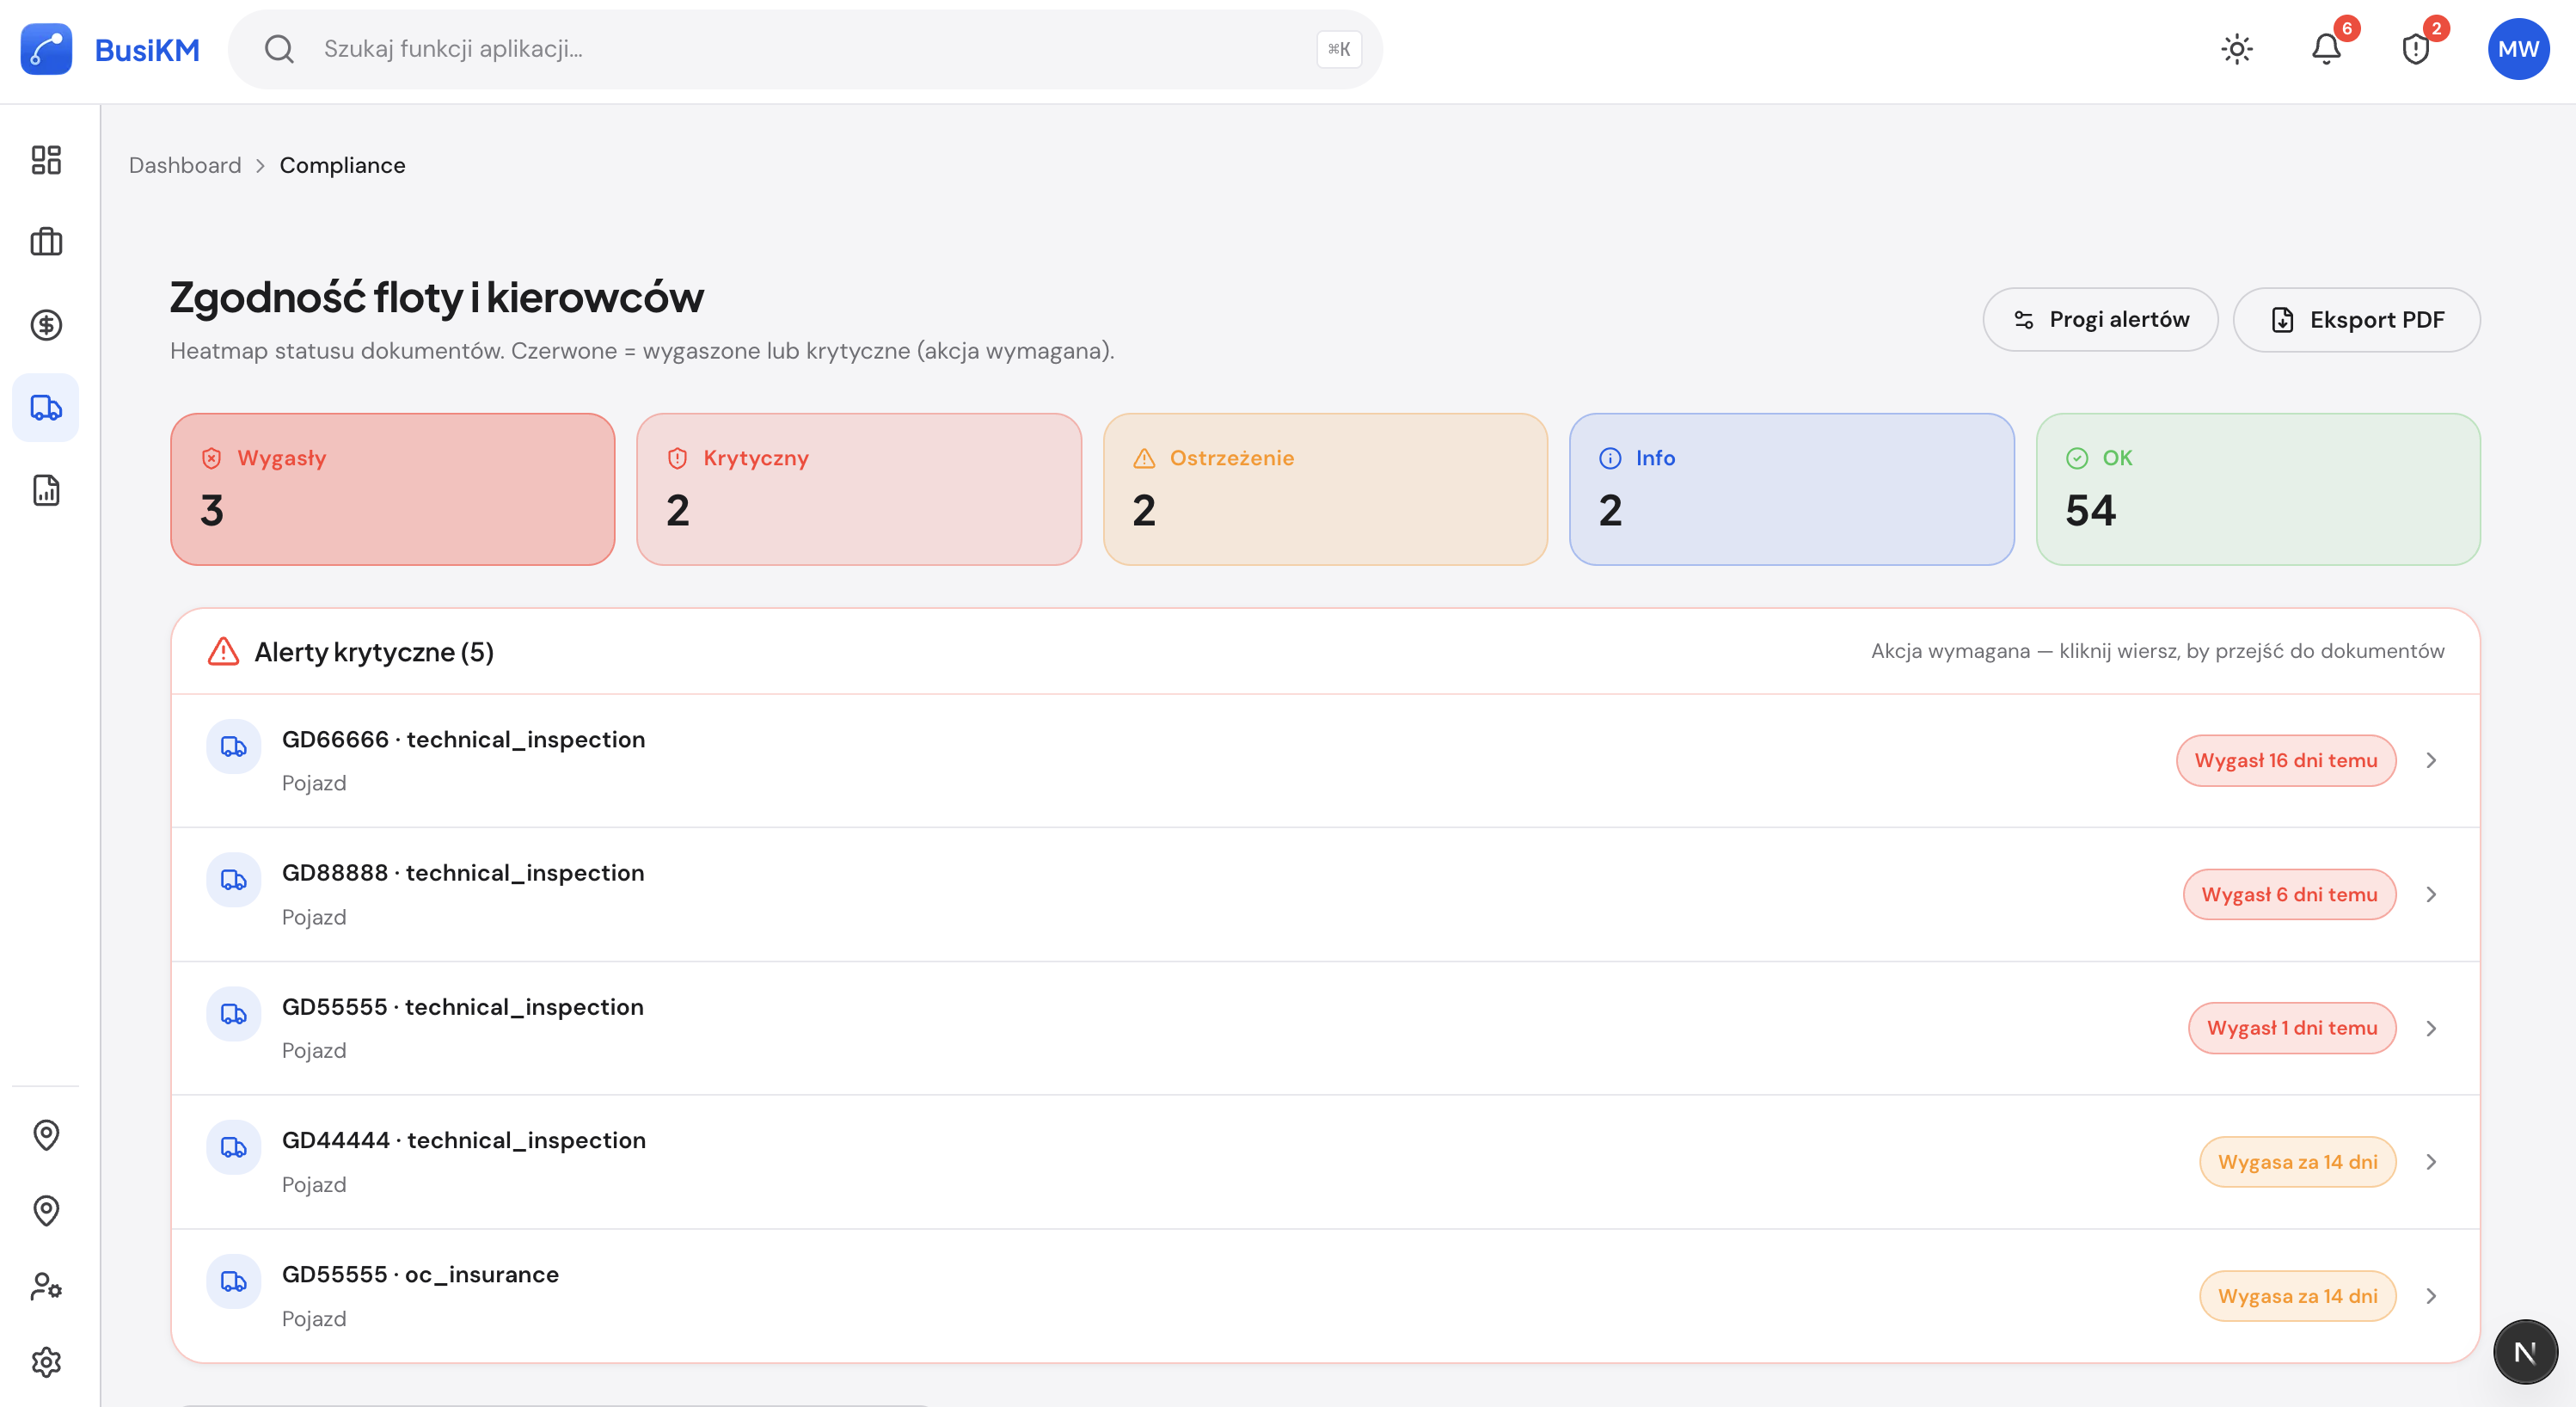Viewport: 2576px width, 1407px height.
Task: Select the Wygasły status card
Action: (x=392, y=489)
